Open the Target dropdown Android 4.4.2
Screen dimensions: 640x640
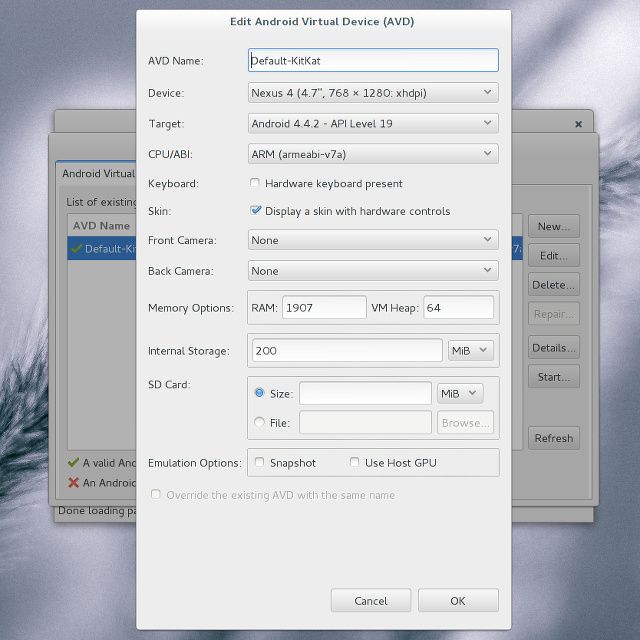click(373, 123)
